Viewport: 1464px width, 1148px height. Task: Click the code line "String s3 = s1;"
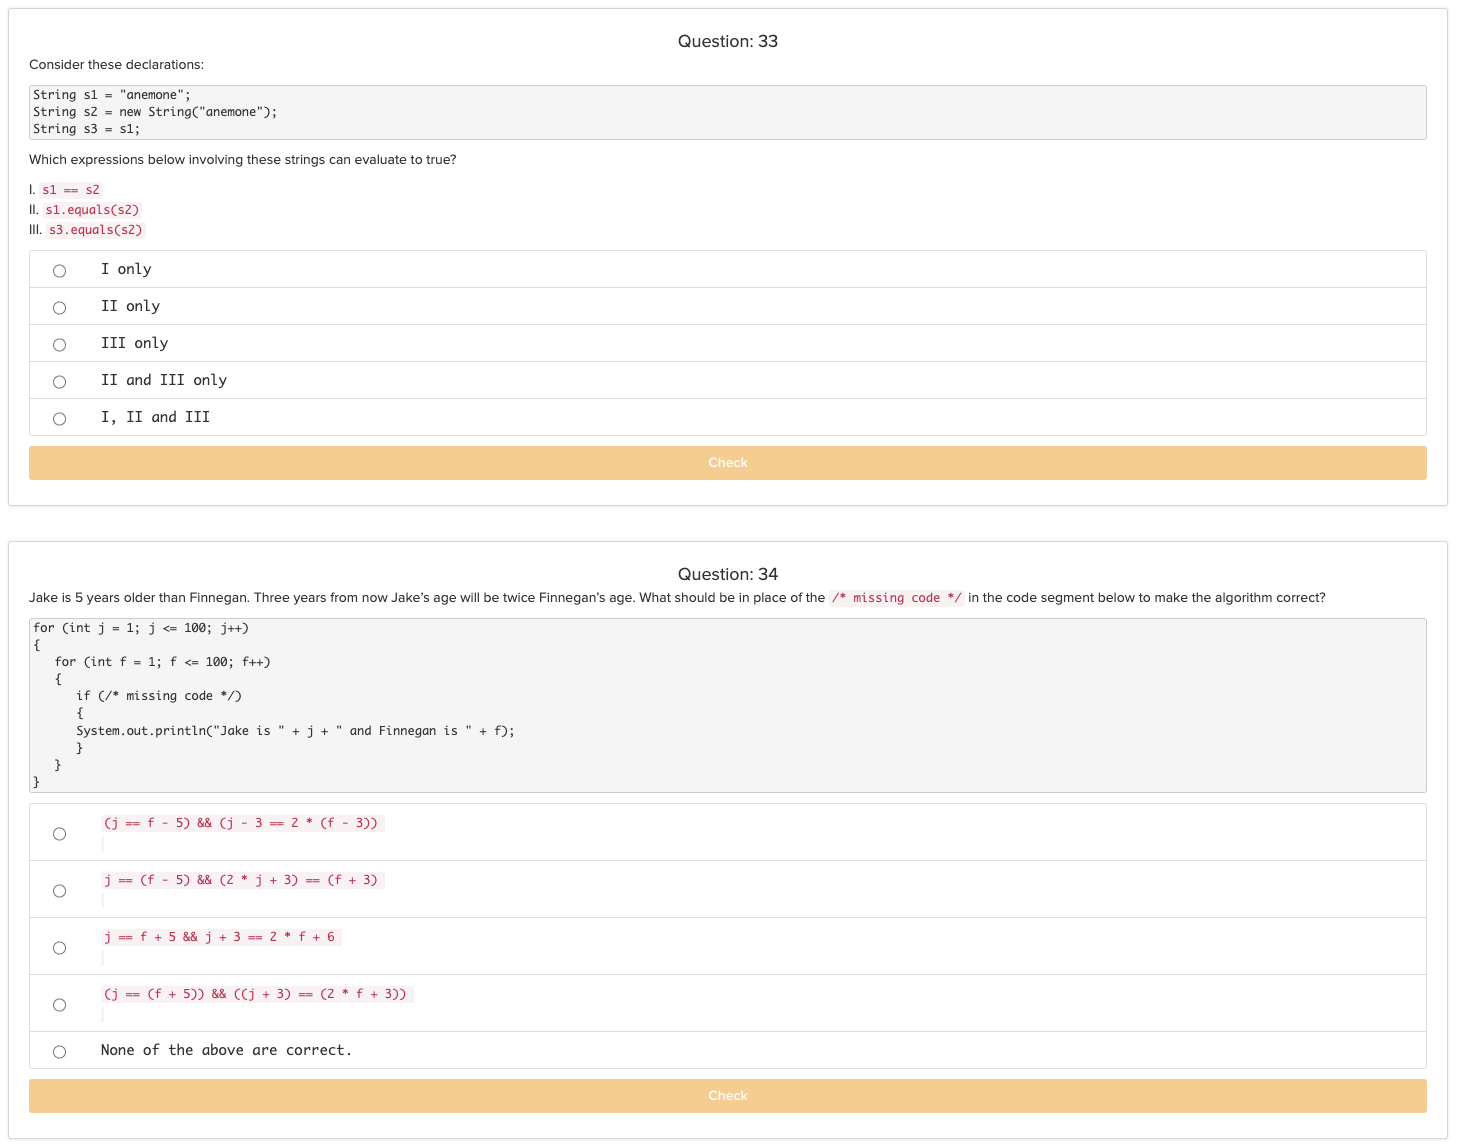(x=87, y=129)
